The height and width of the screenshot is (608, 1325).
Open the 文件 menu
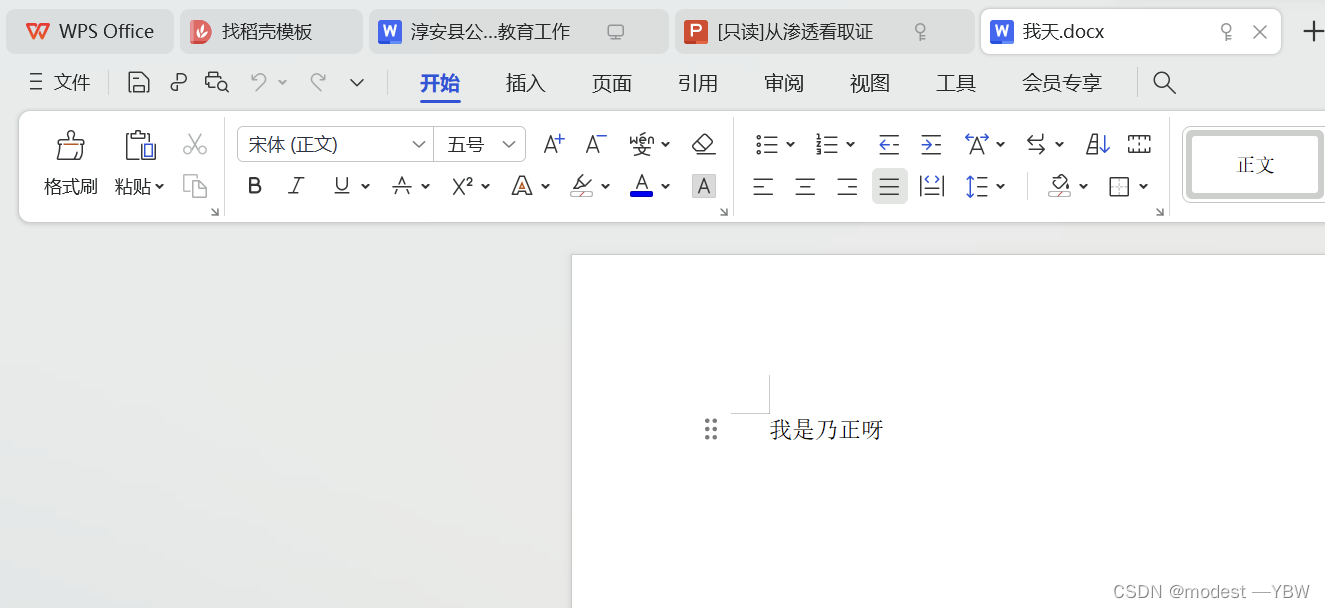pos(61,83)
